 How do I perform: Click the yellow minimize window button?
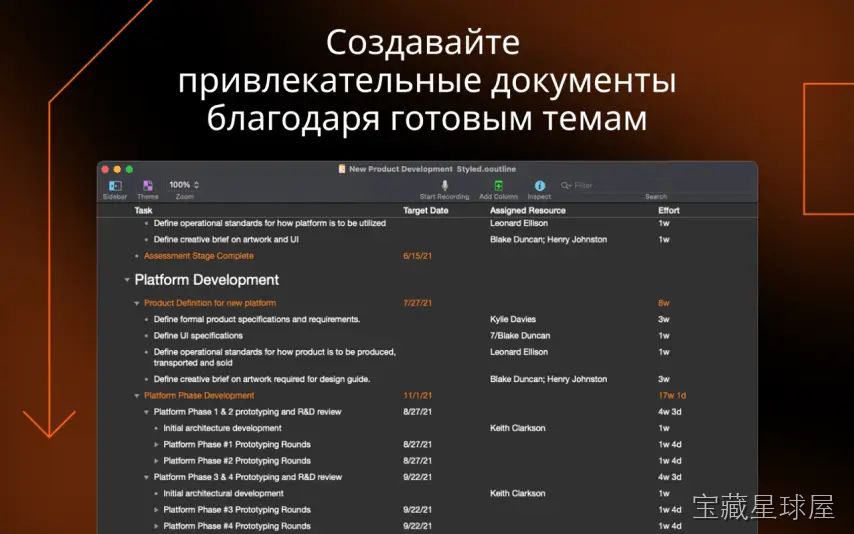[x=117, y=169]
